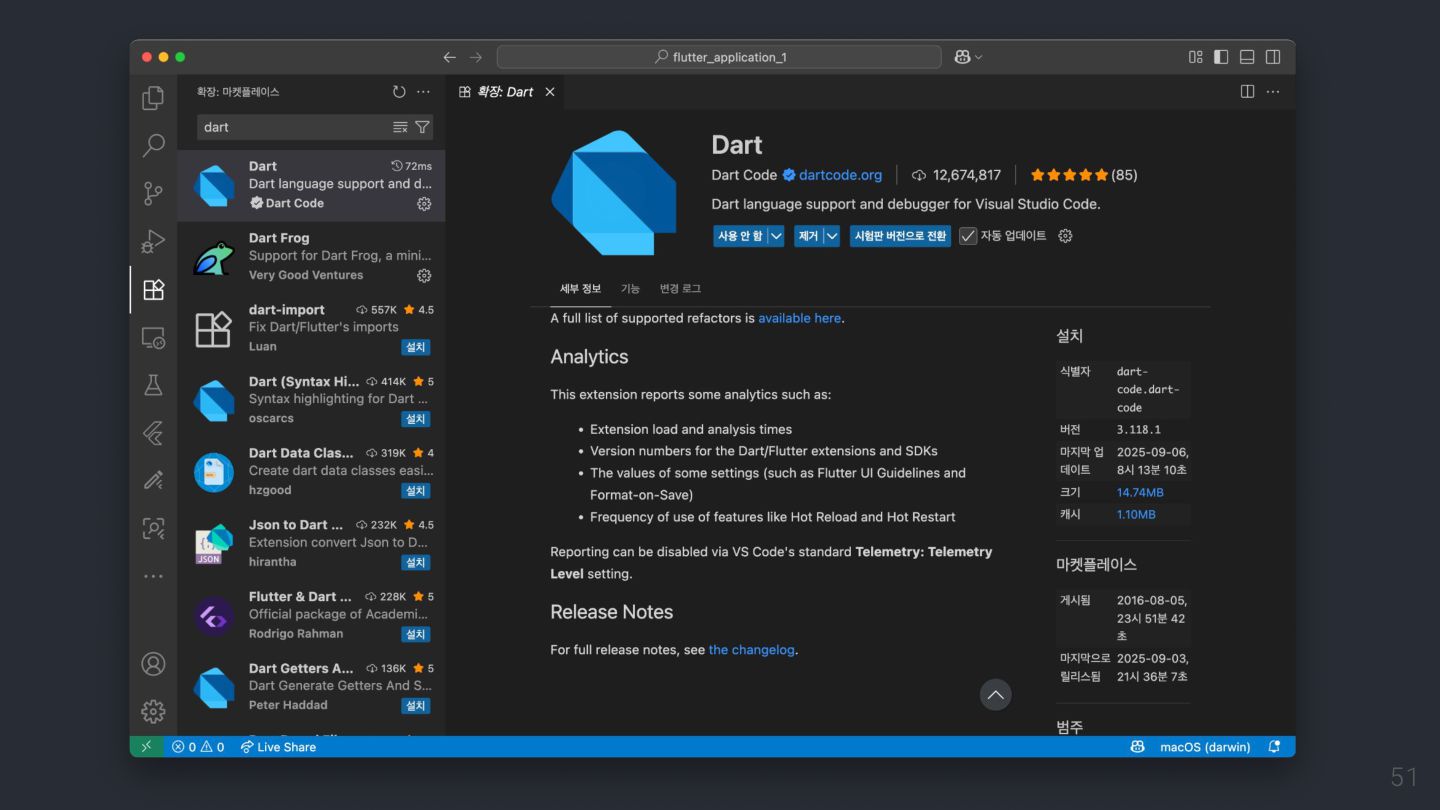Screen dimensions: 1440x810
Task: Customize layout from the title bar
Action: [1195, 57]
